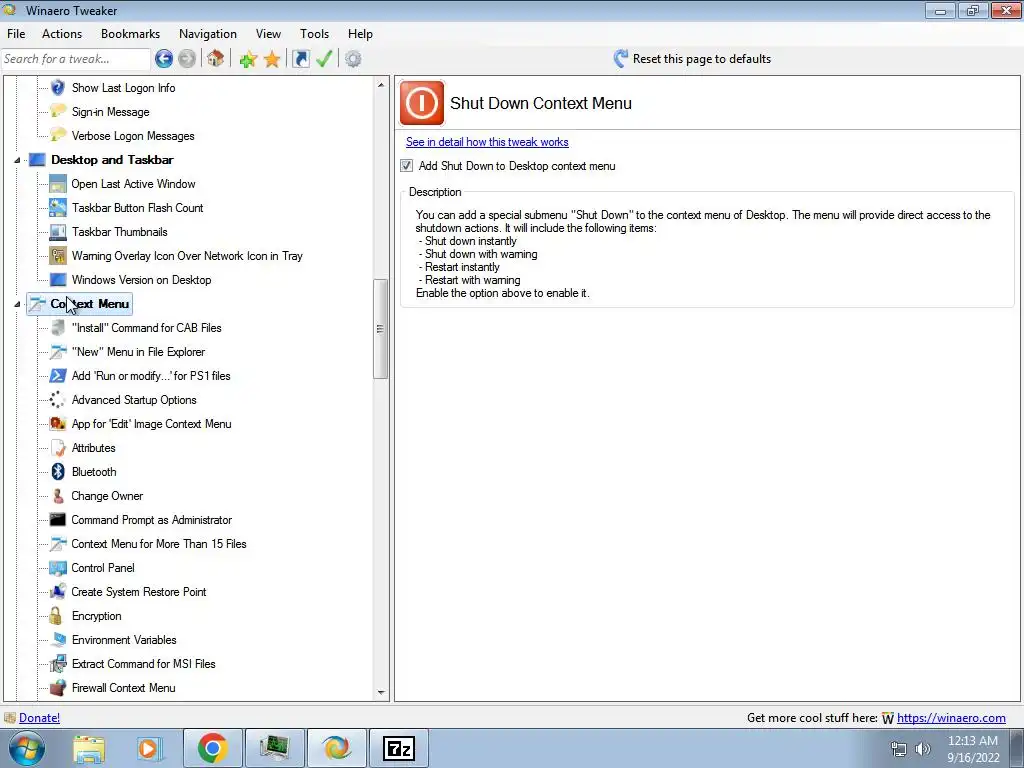Click the Encryption padlock icon

click(57, 616)
